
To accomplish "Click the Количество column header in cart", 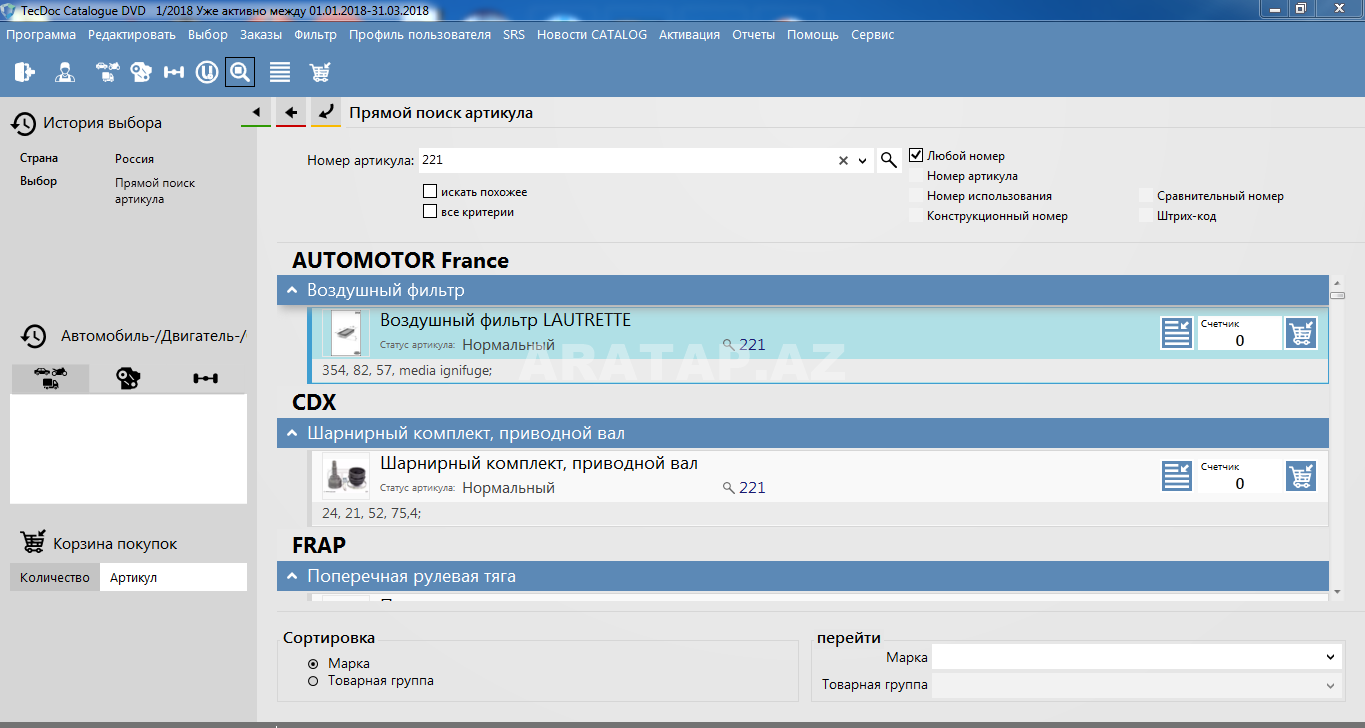I will 55,577.
